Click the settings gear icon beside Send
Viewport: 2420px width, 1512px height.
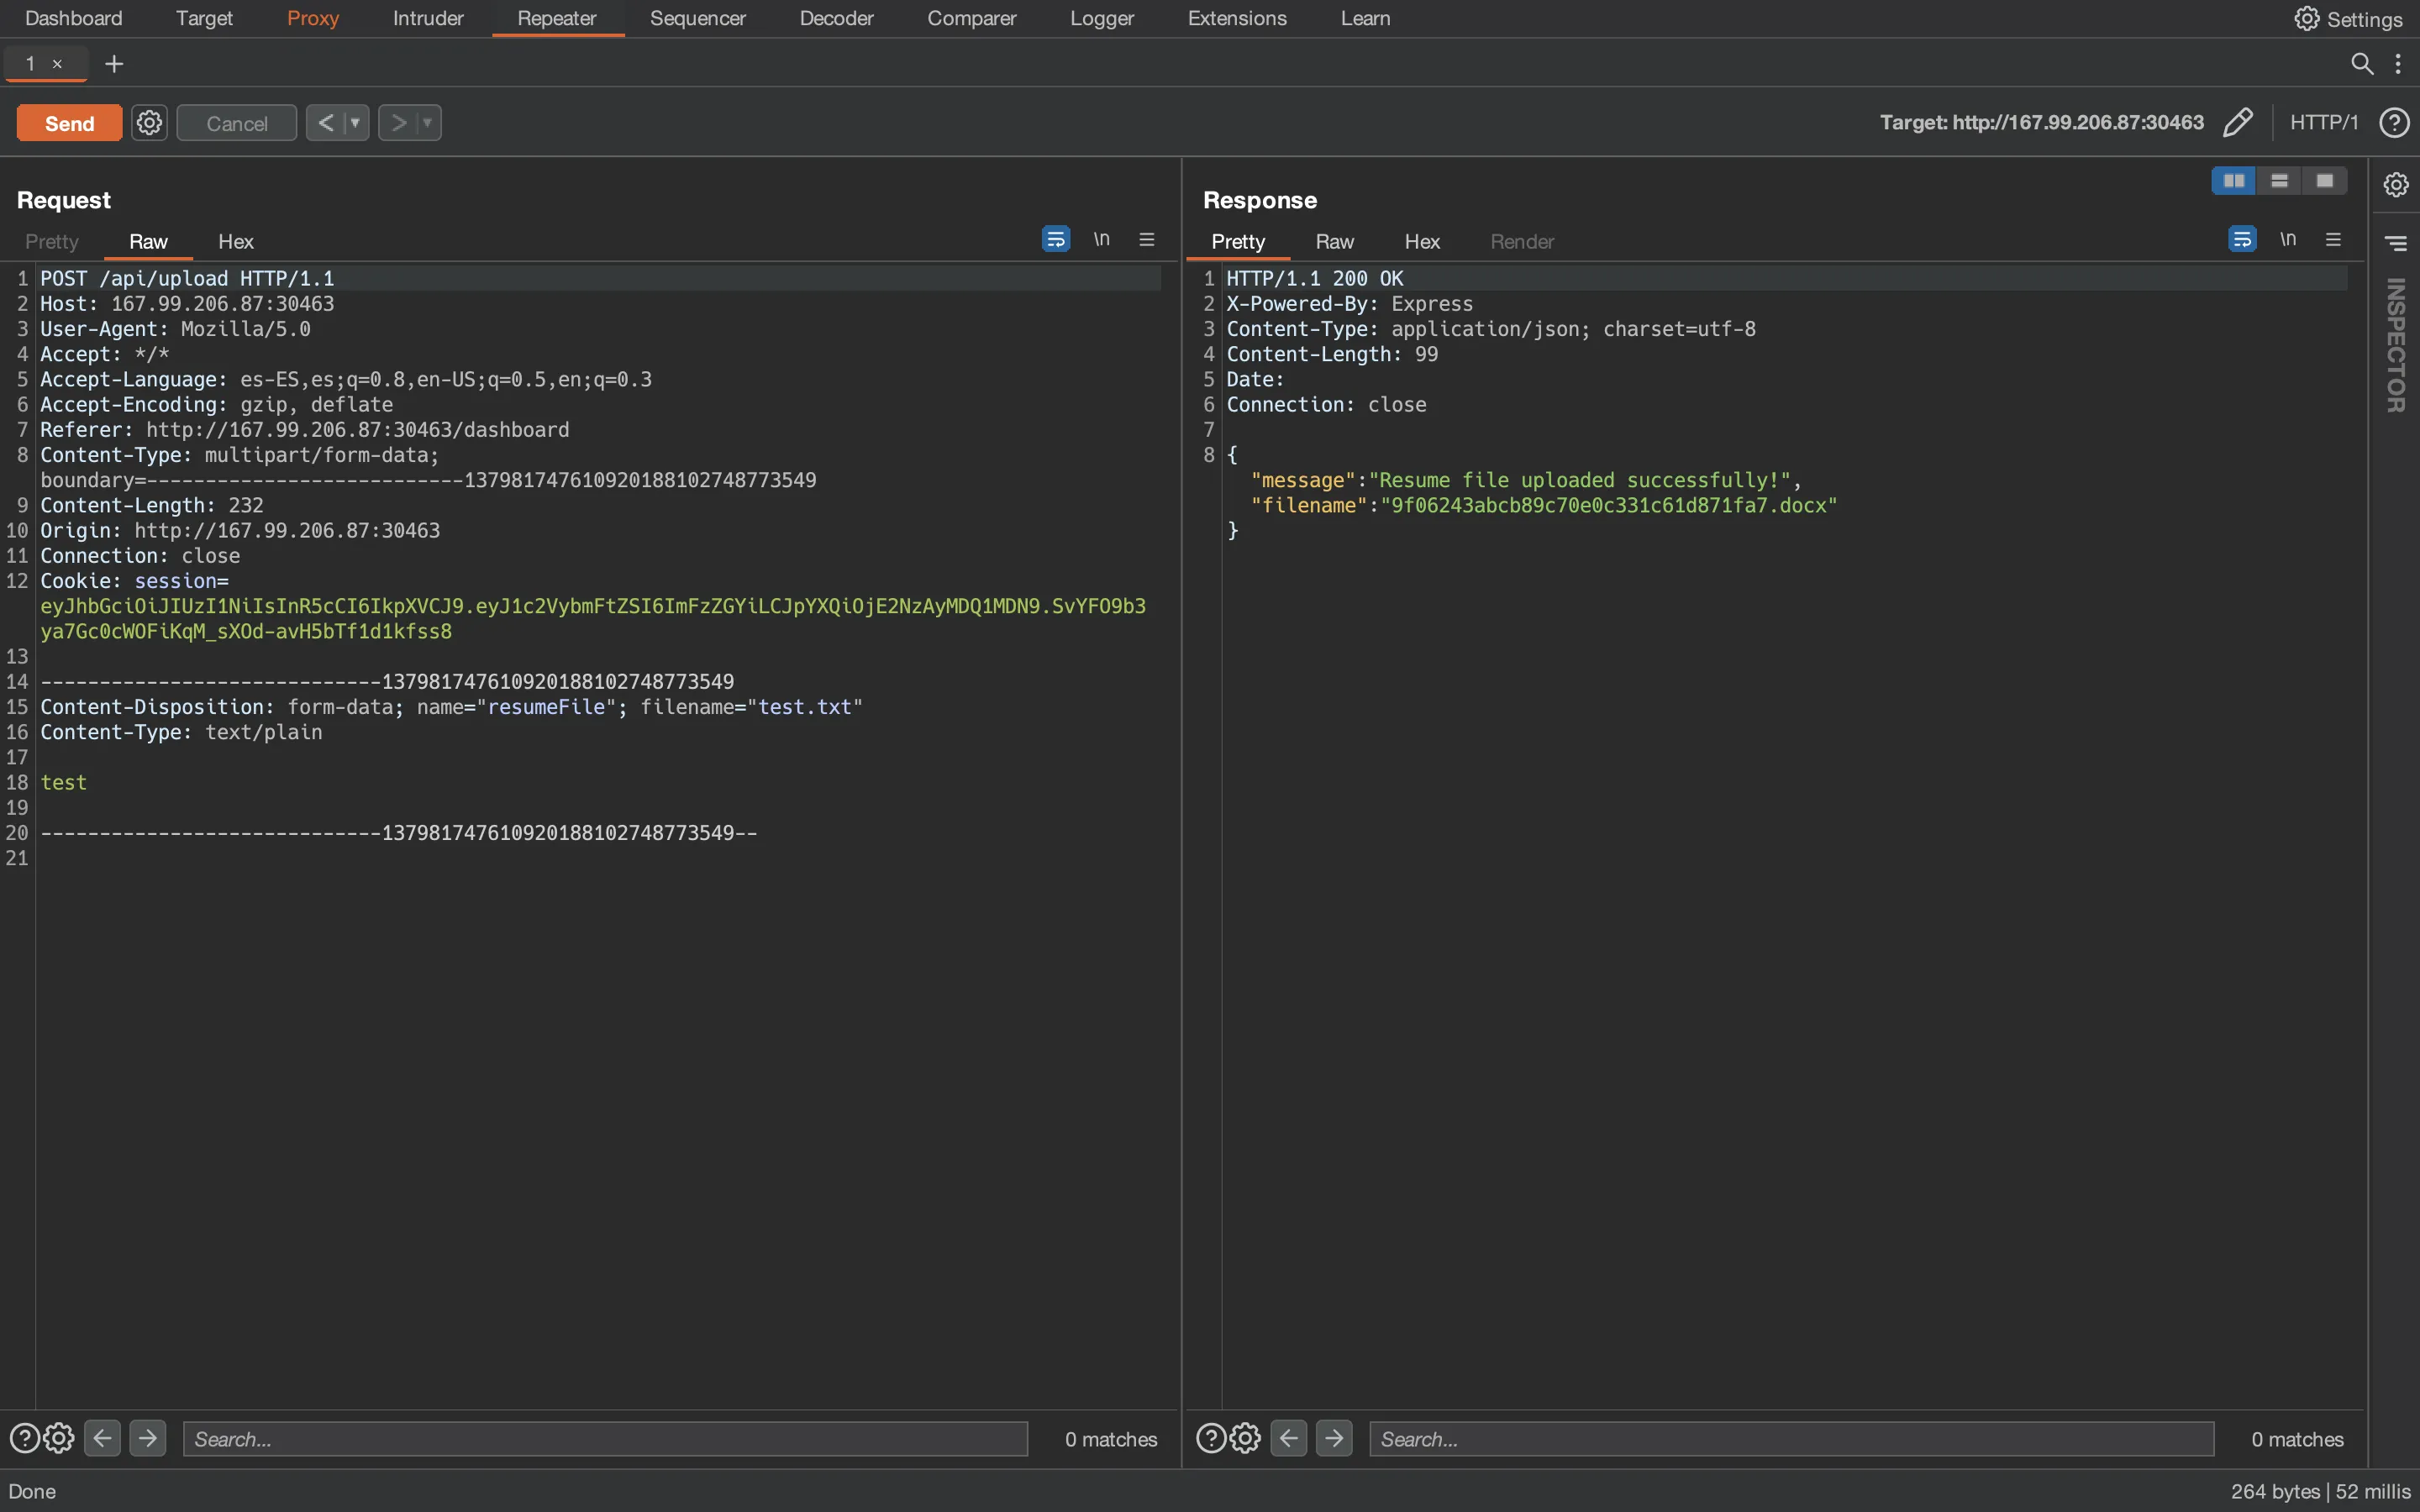pos(150,122)
